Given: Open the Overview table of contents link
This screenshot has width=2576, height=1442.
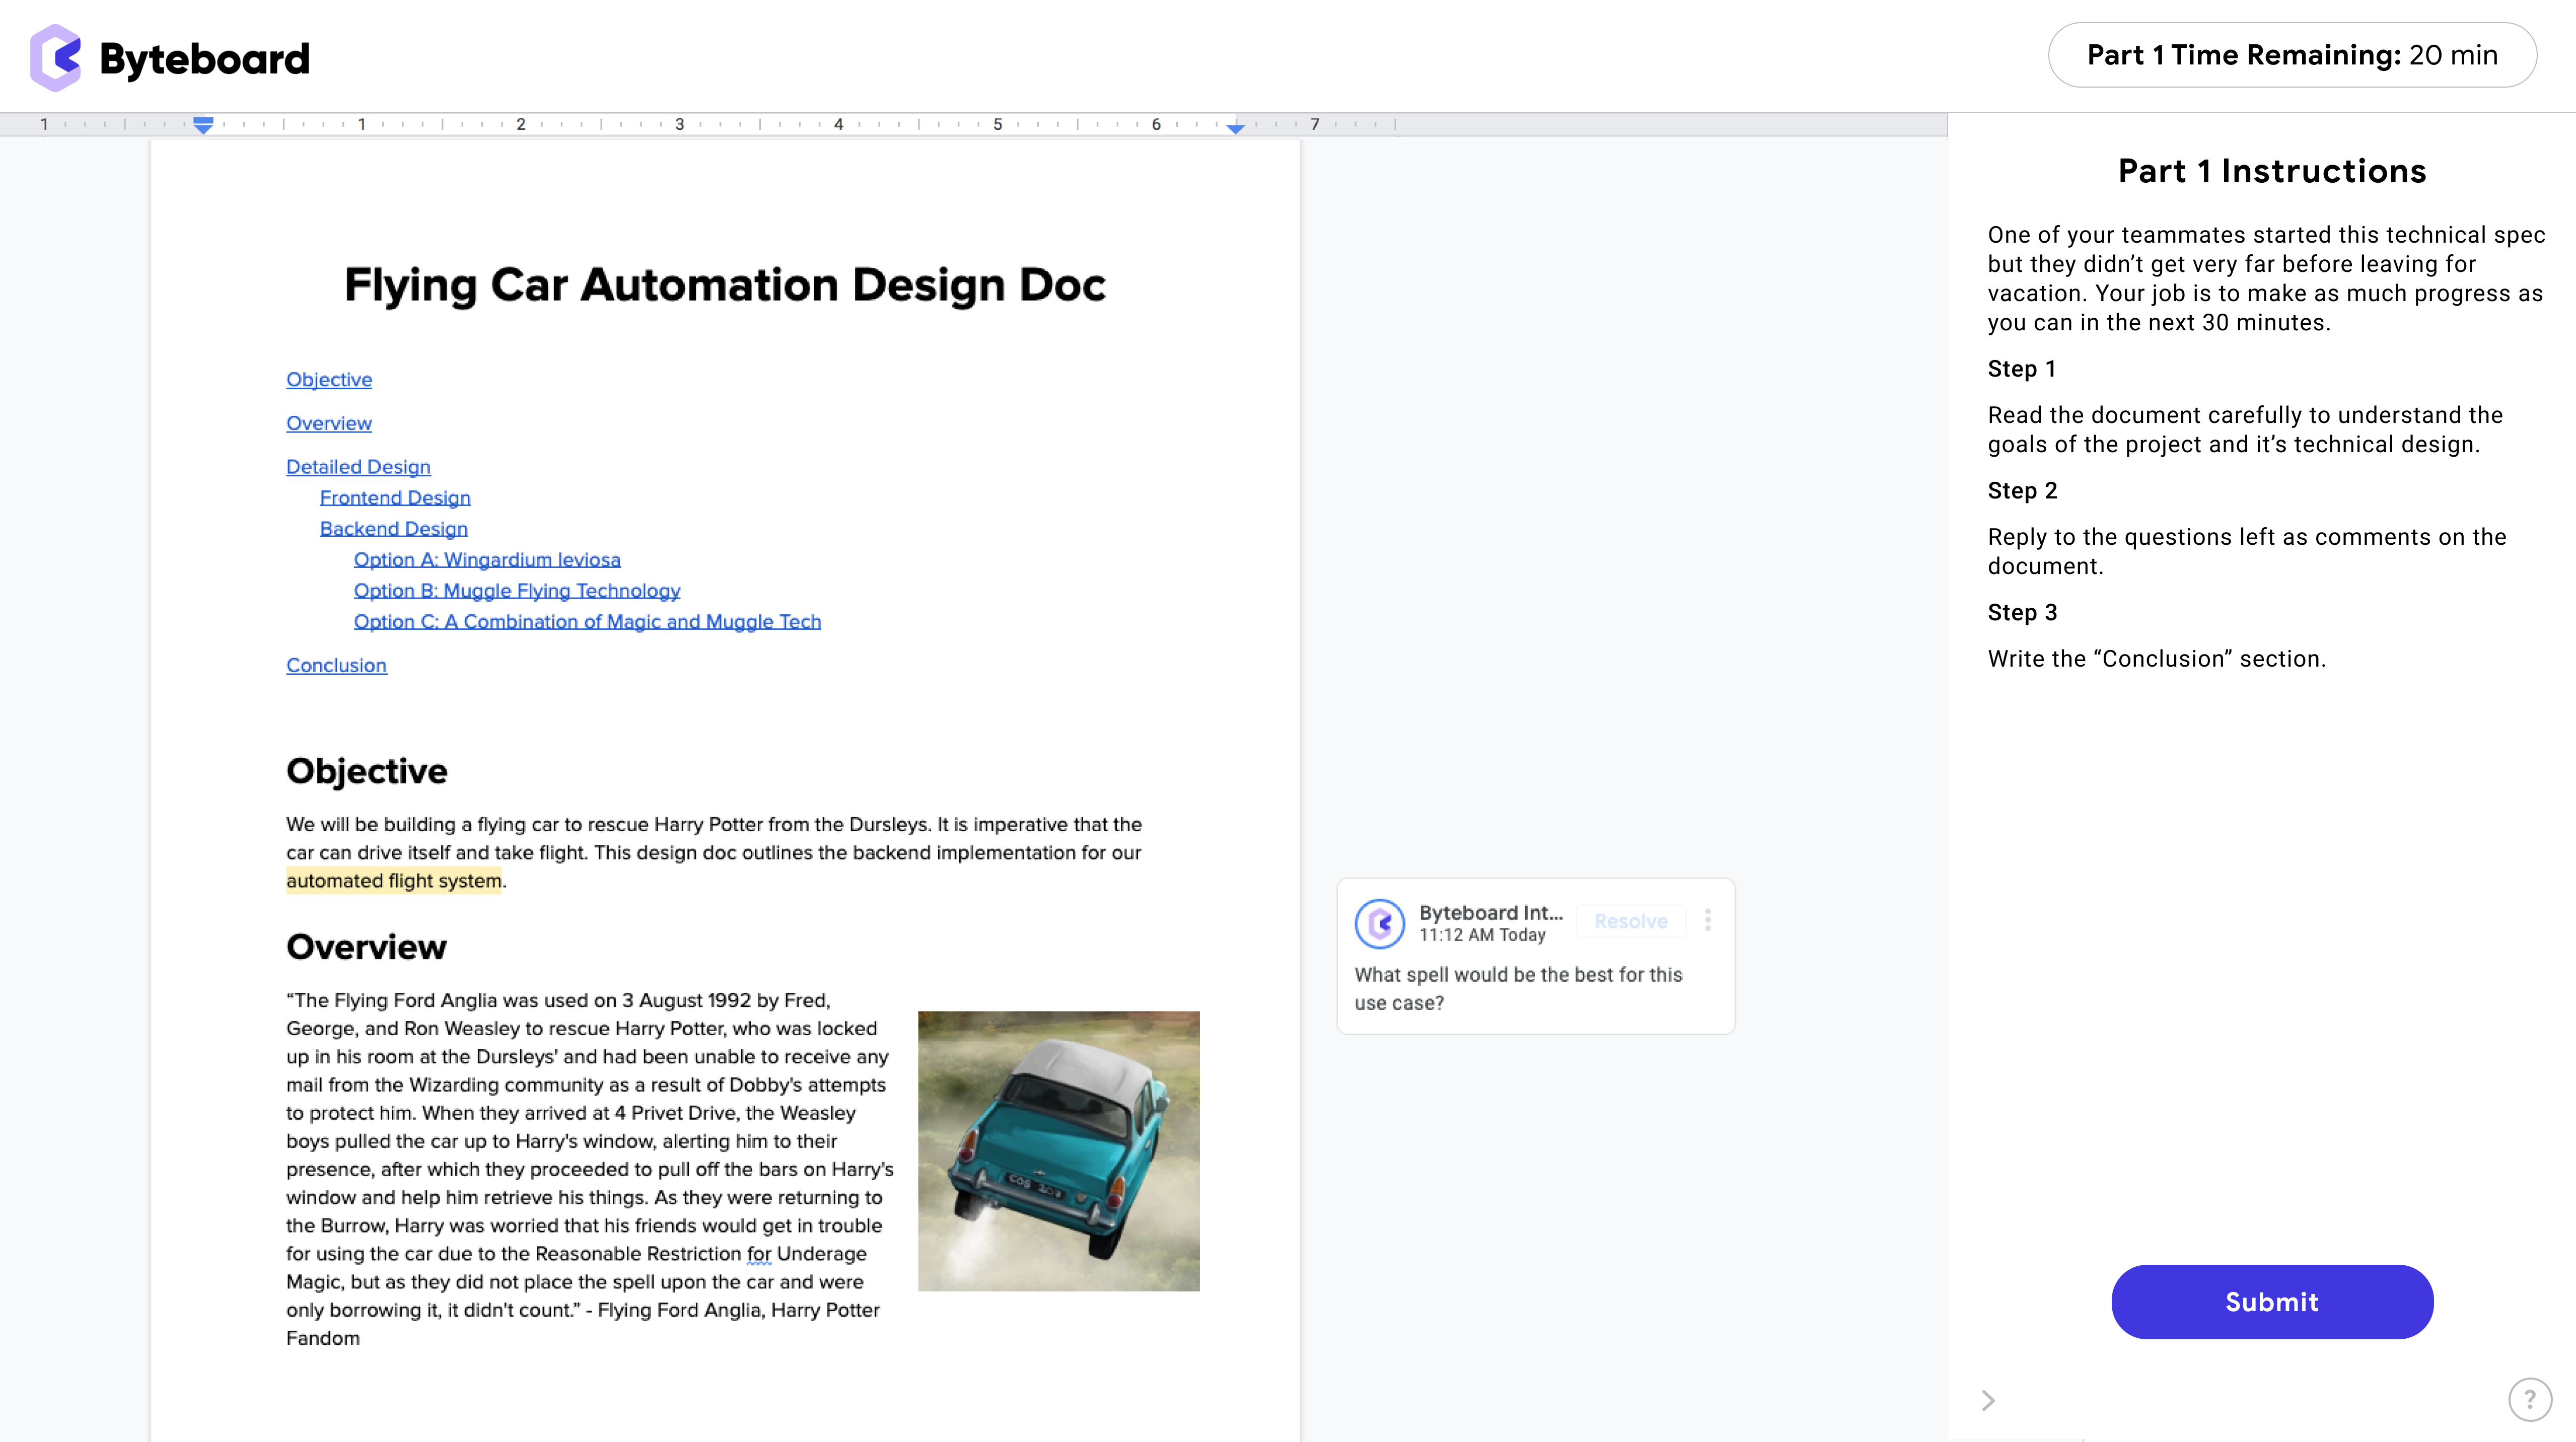Looking at the screenshot, I should [x=328, y=423].
